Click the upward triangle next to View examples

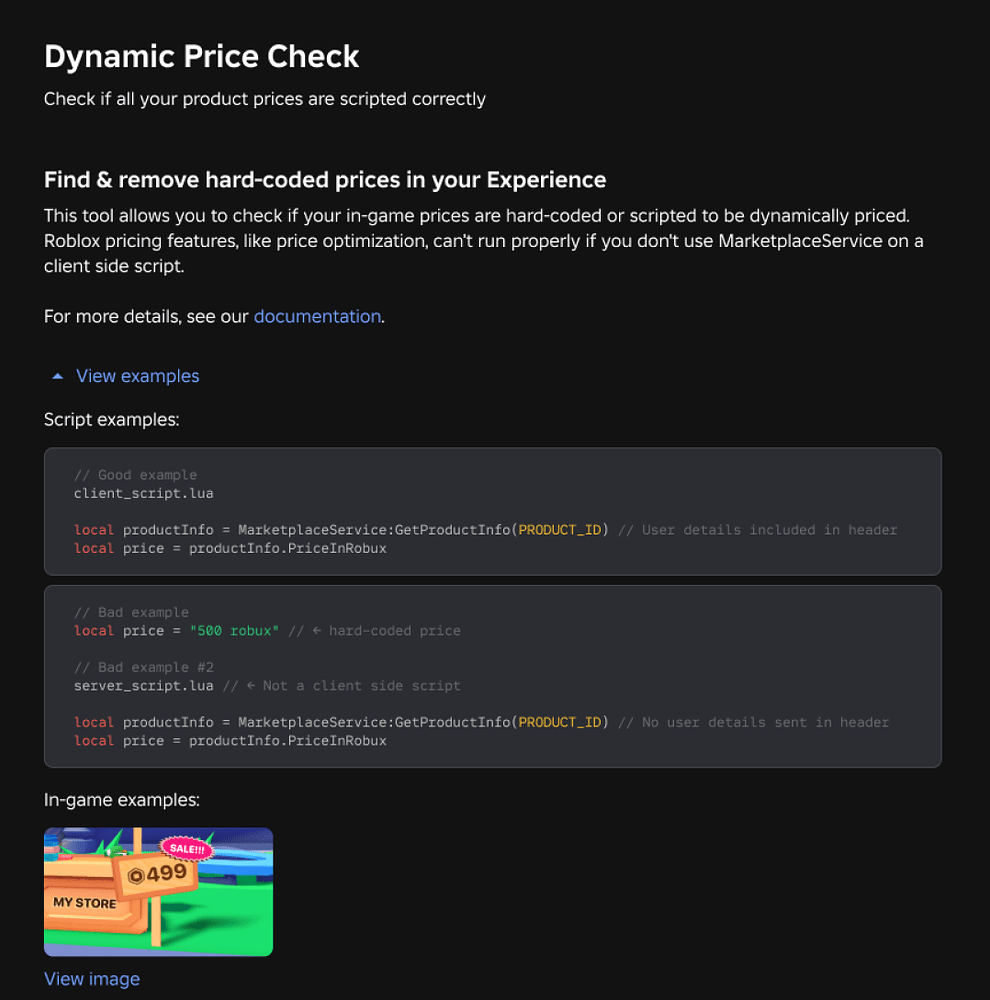pyautogui.click(x=57, y=375)
